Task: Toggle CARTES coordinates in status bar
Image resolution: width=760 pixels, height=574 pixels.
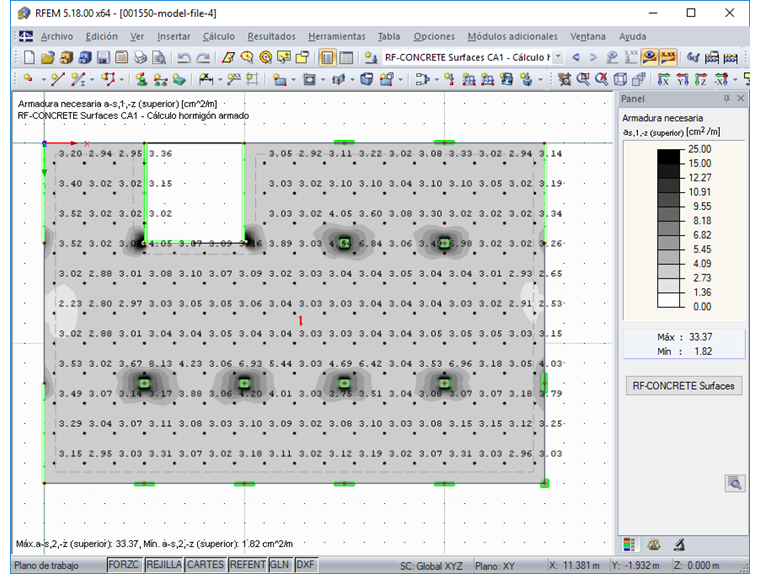Action: (206, 564)
